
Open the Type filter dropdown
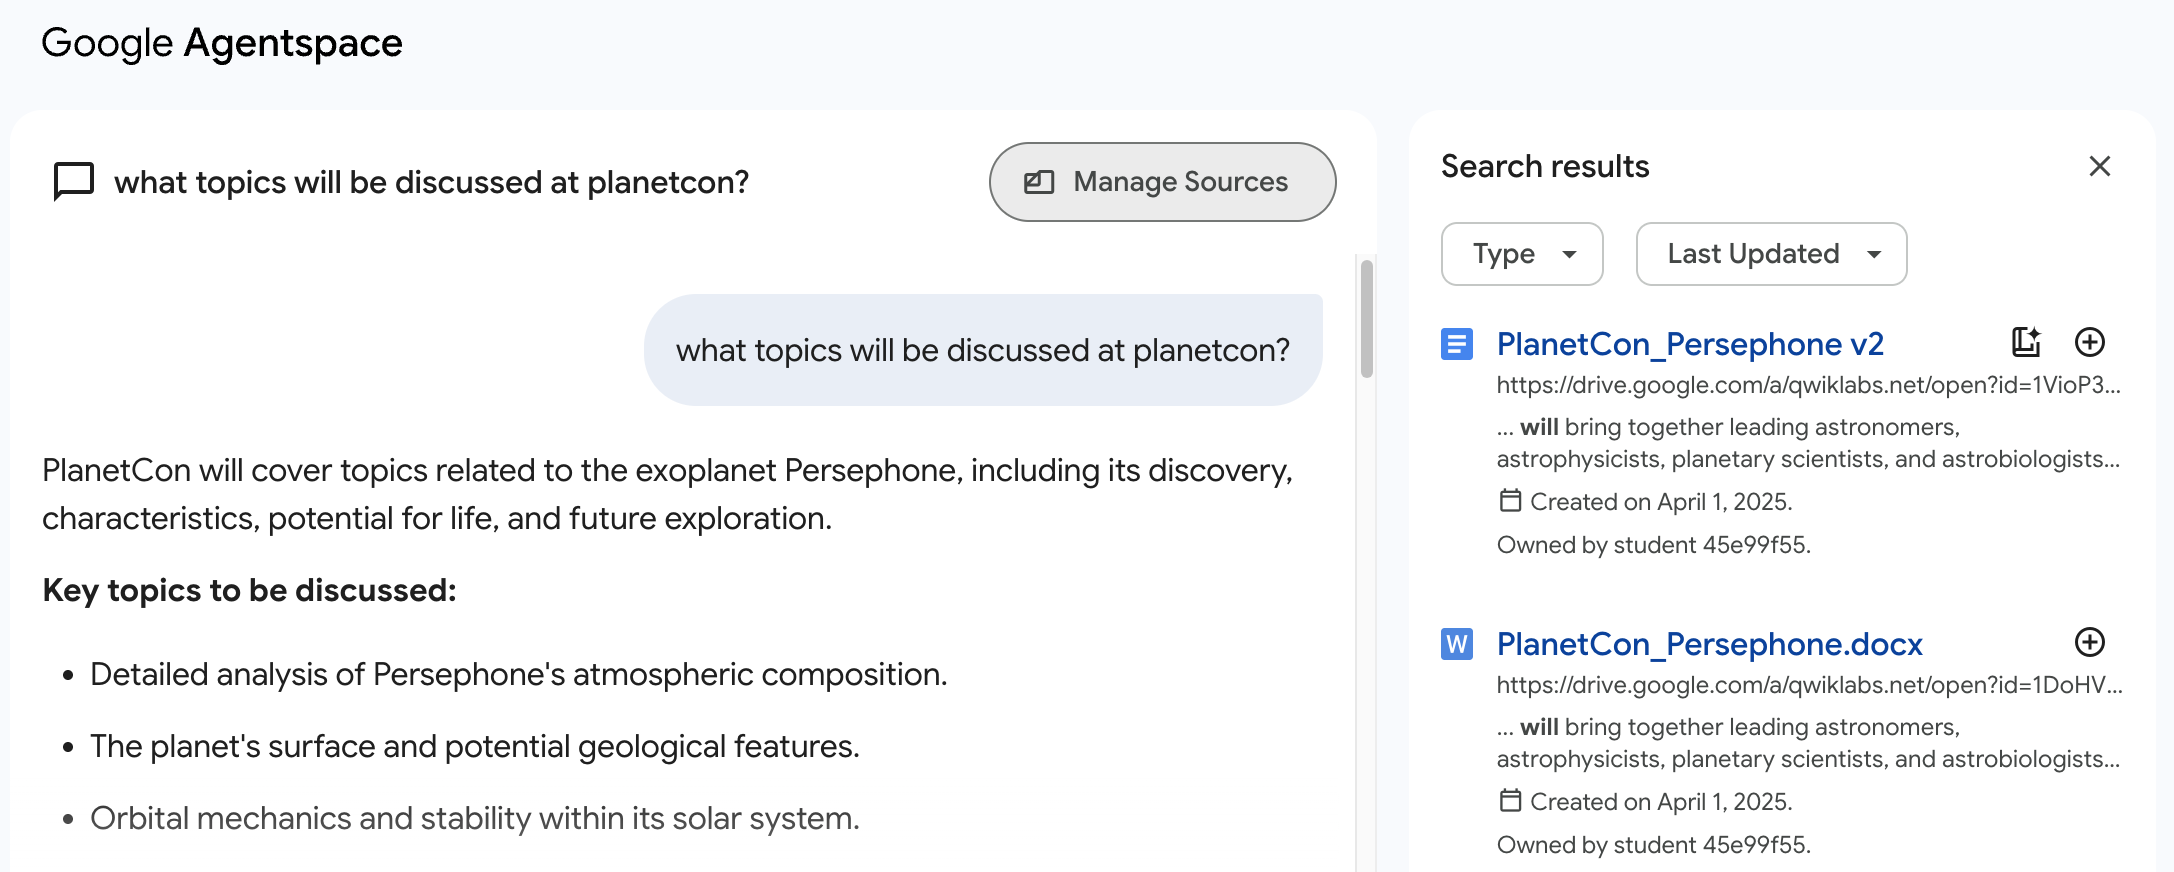1522,254
